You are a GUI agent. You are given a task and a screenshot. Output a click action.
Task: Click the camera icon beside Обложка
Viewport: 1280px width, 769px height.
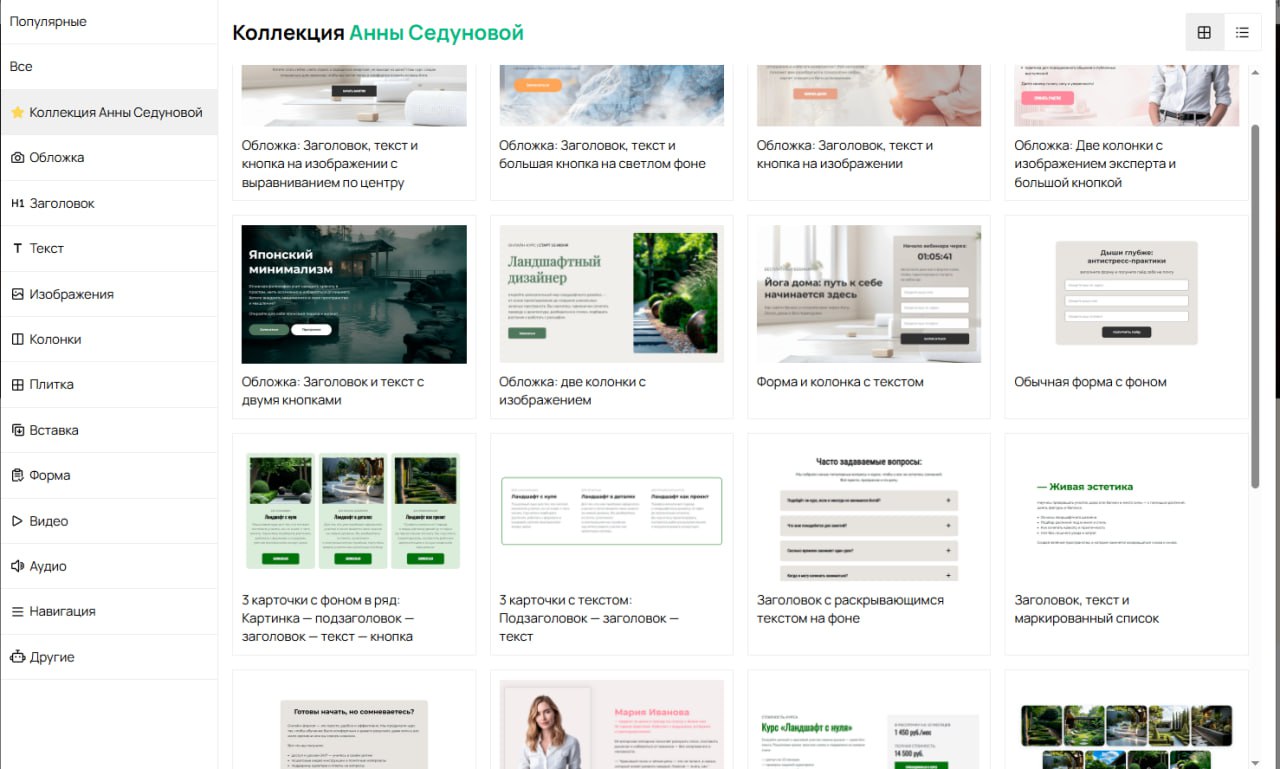(x=17, y=158)
